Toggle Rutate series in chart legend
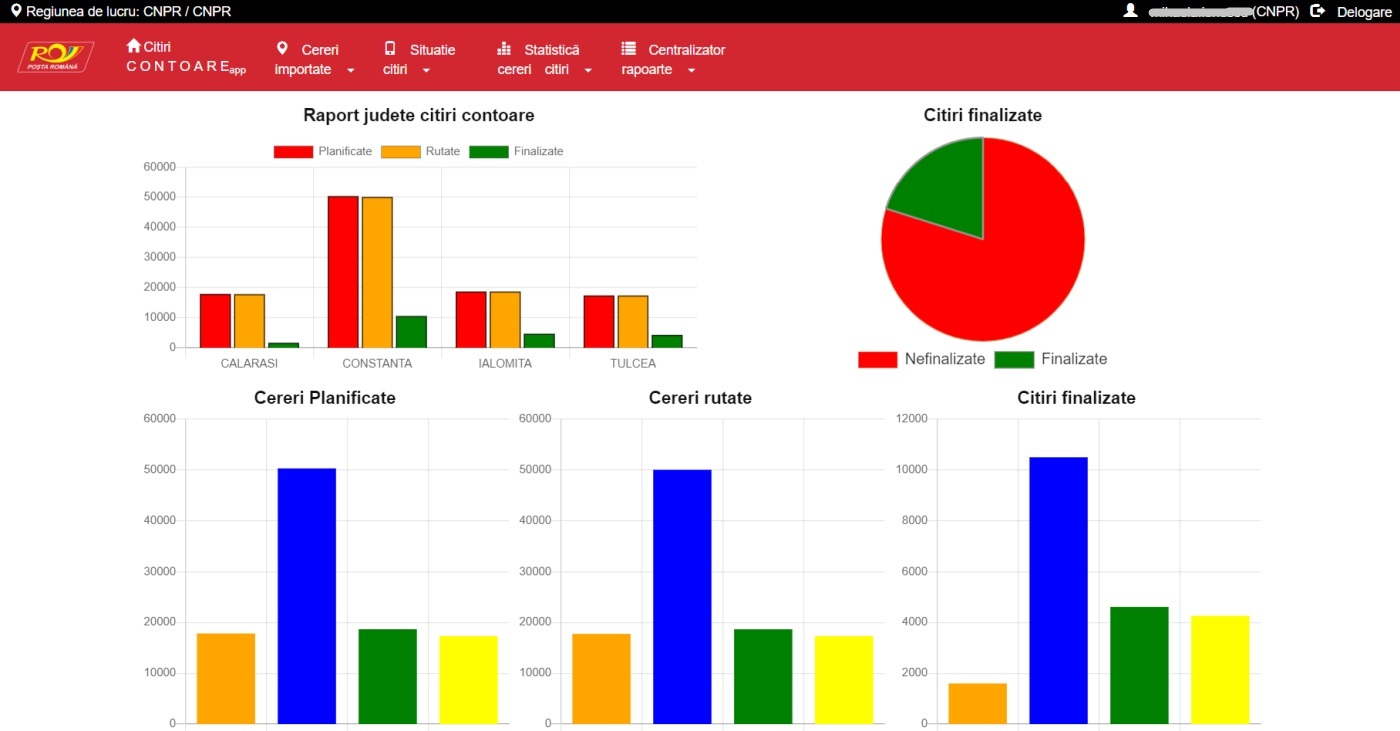 tap(400, 152)
